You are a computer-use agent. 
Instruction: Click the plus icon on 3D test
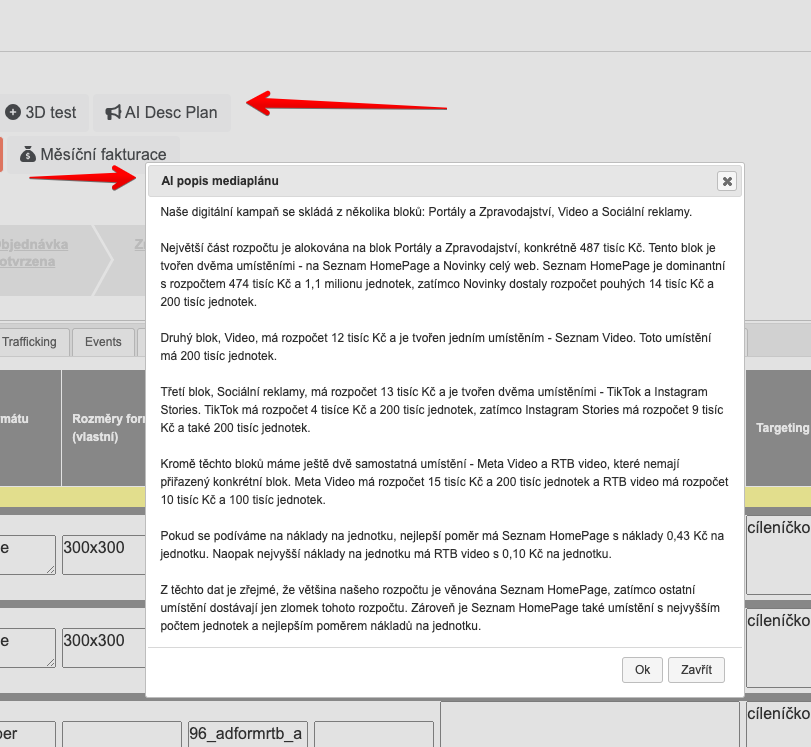pos(13,113)
